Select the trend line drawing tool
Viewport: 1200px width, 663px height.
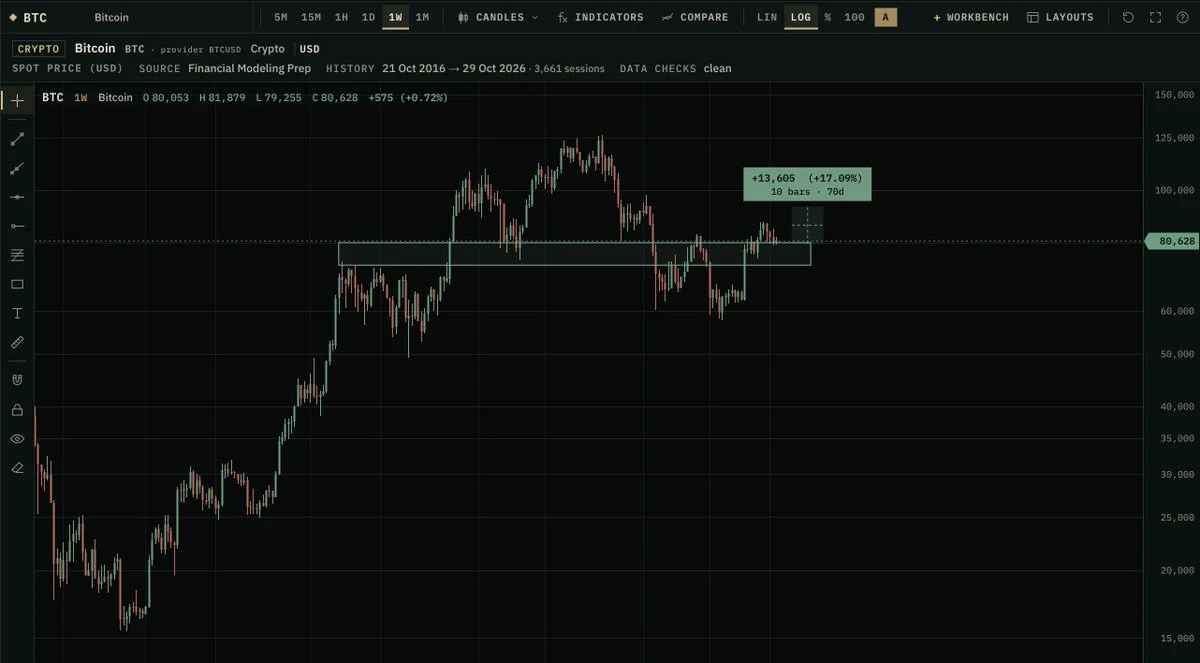coord(17,139)
